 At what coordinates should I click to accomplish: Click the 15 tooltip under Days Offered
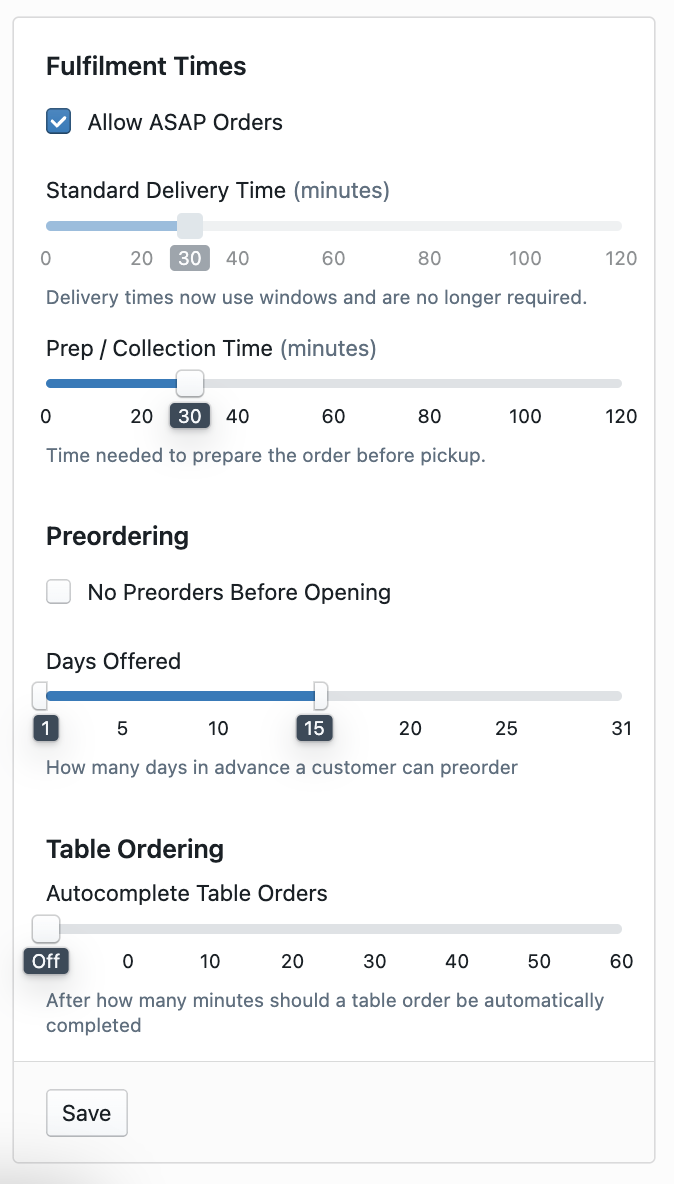(x=314, y=728)
